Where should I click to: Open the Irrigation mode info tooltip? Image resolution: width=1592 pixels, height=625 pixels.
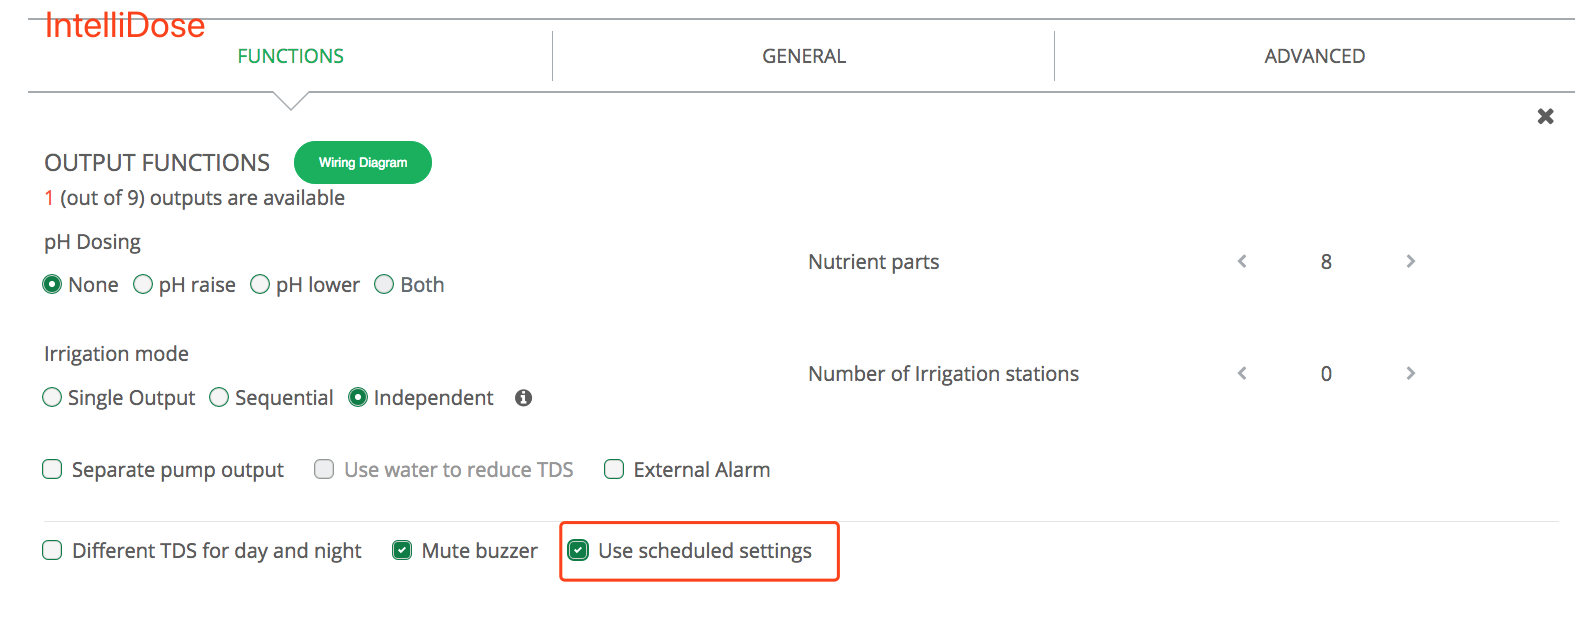[x=523, y=397]
